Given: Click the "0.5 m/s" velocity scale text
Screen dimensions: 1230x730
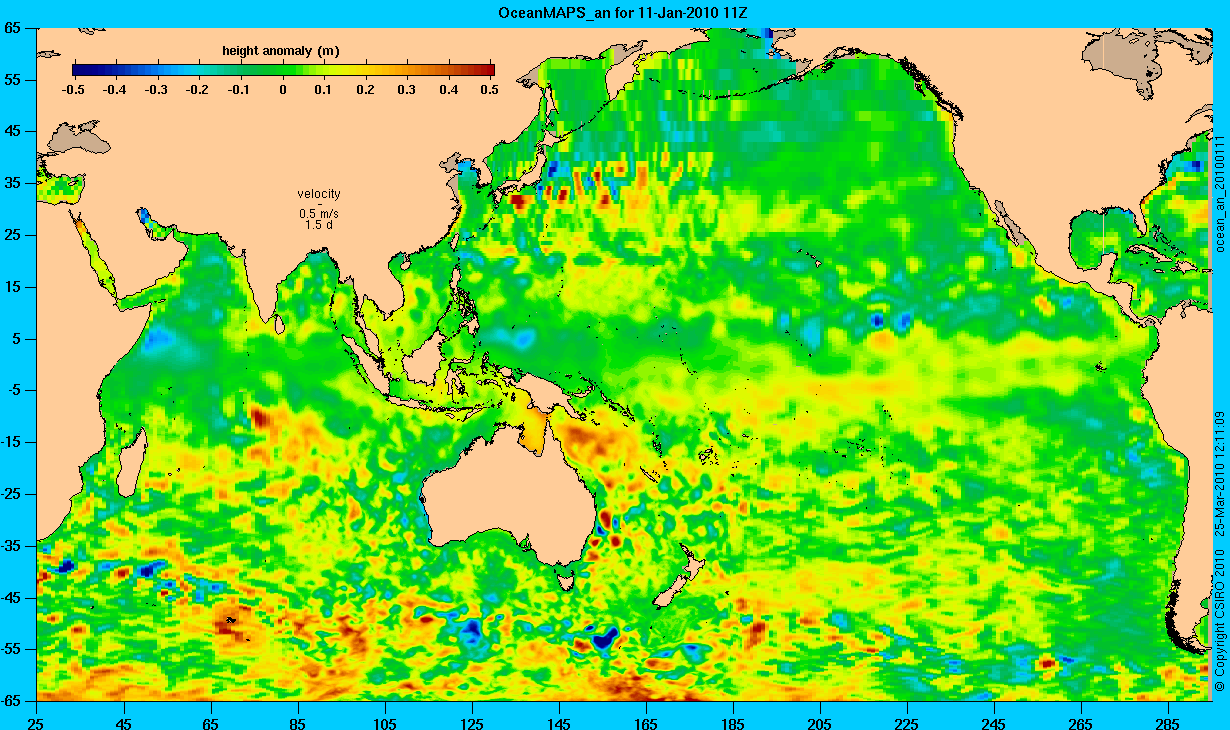Looking at the screenshot, I should pos(319,214).
